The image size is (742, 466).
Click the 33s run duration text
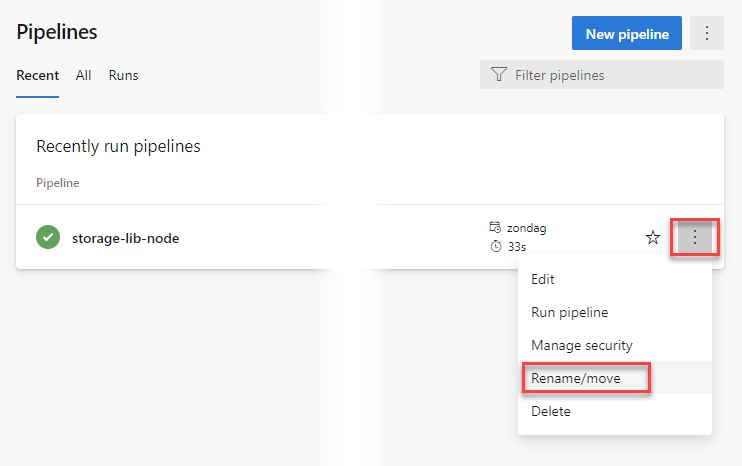517,247
